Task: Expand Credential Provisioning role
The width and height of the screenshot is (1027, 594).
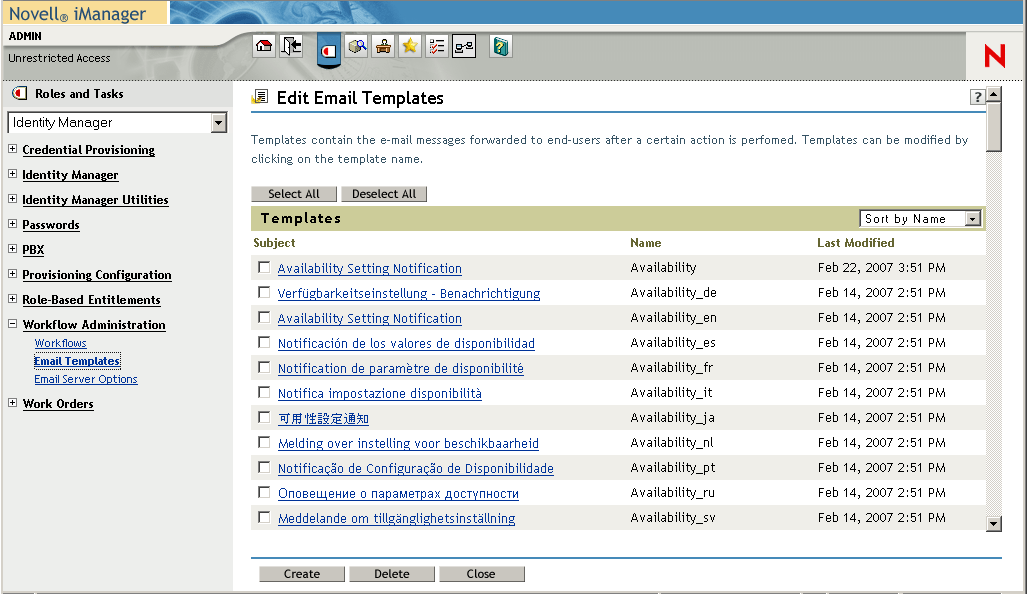Action: 12,149
